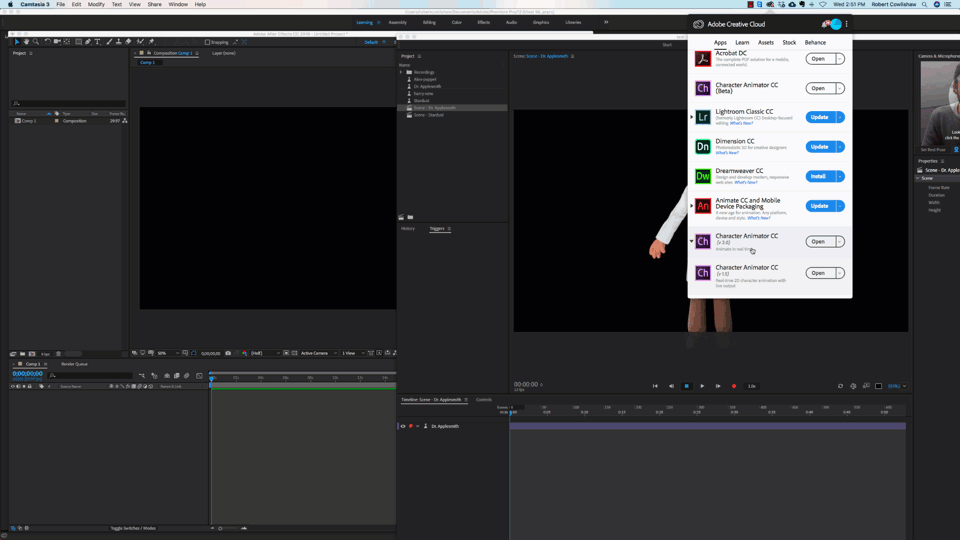Image resolution: width=960 pixels, height=540 pixels.
Task: Toggle the Snapping checkbox in After Effects
Action: (x=208, y=42)
